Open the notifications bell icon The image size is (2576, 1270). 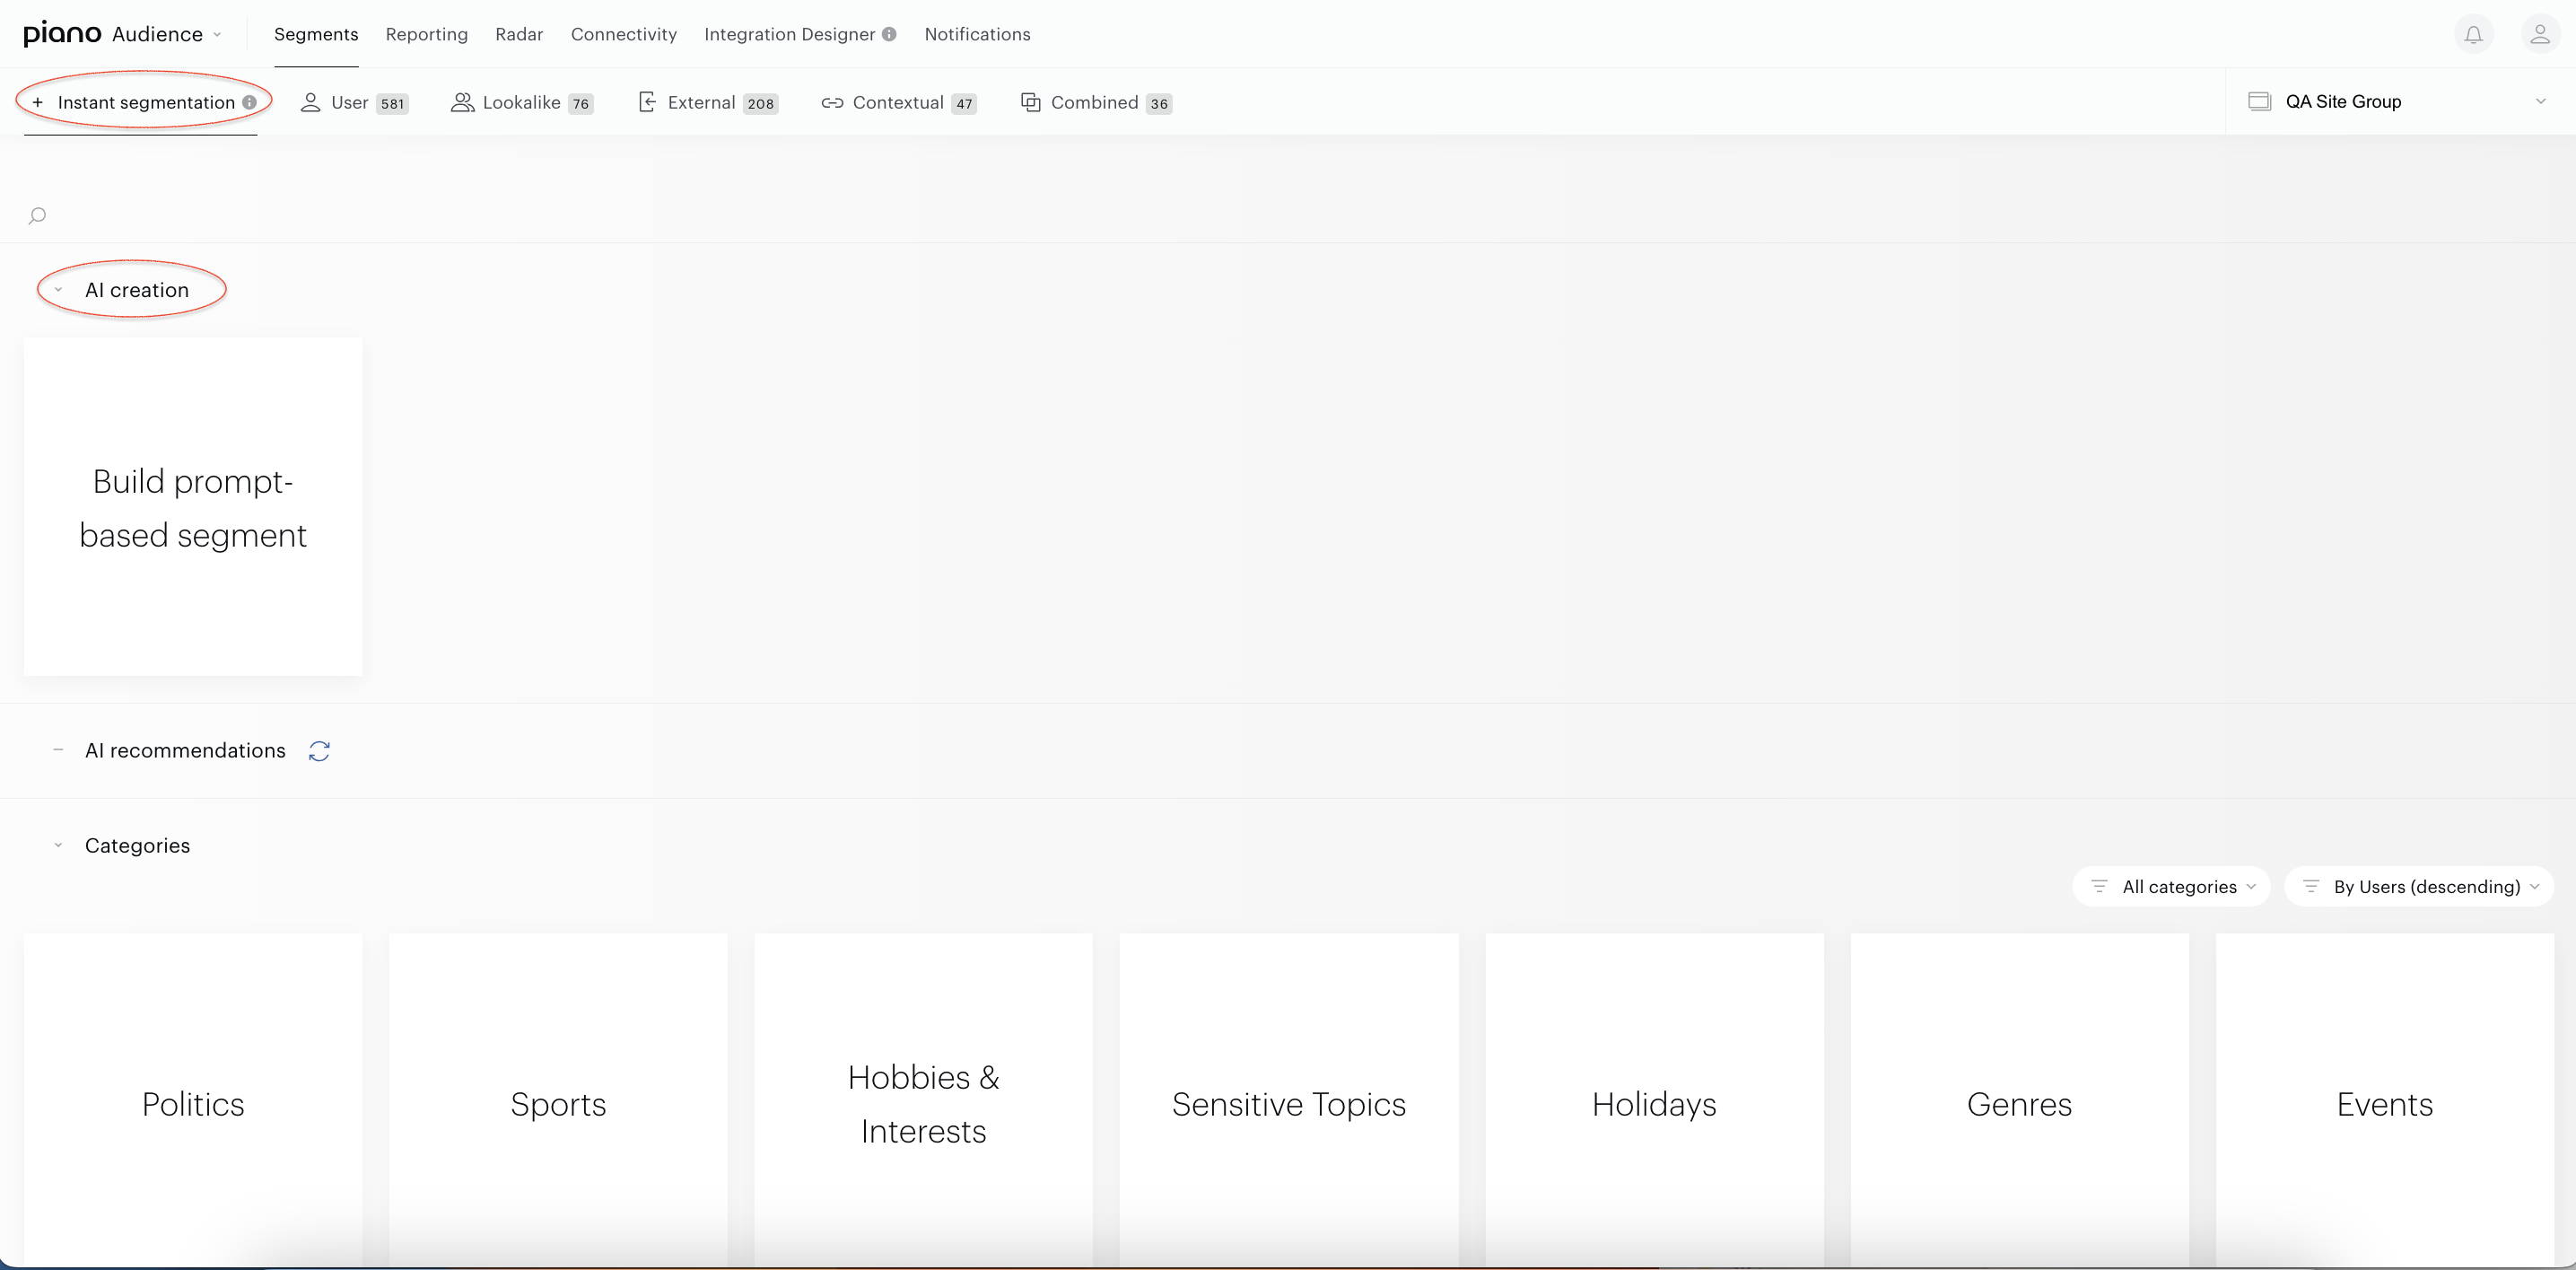tap(2473, 35)
